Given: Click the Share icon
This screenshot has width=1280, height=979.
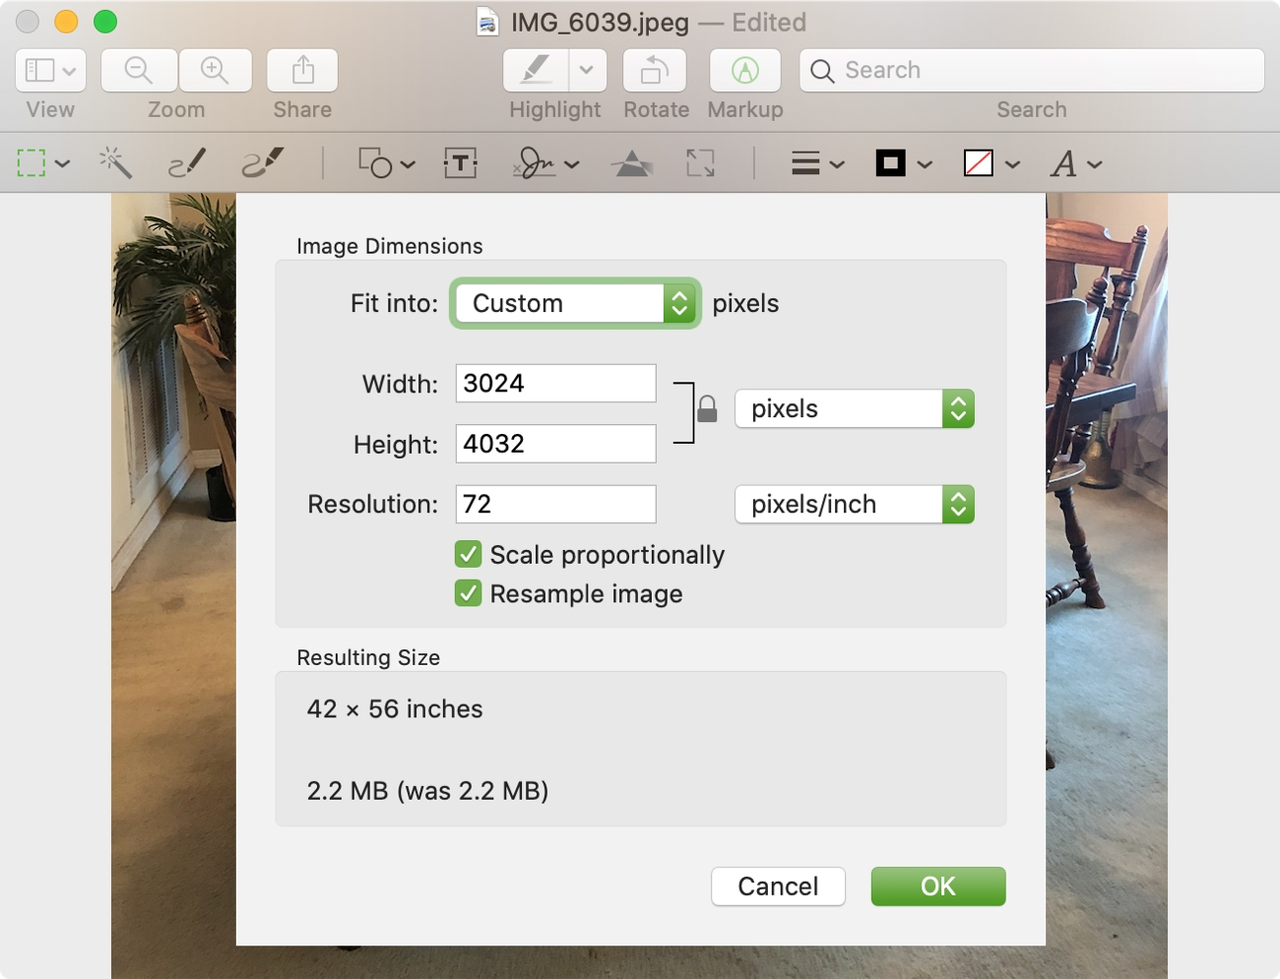Looking at the screenshot, I should click(x=302, y=70).
